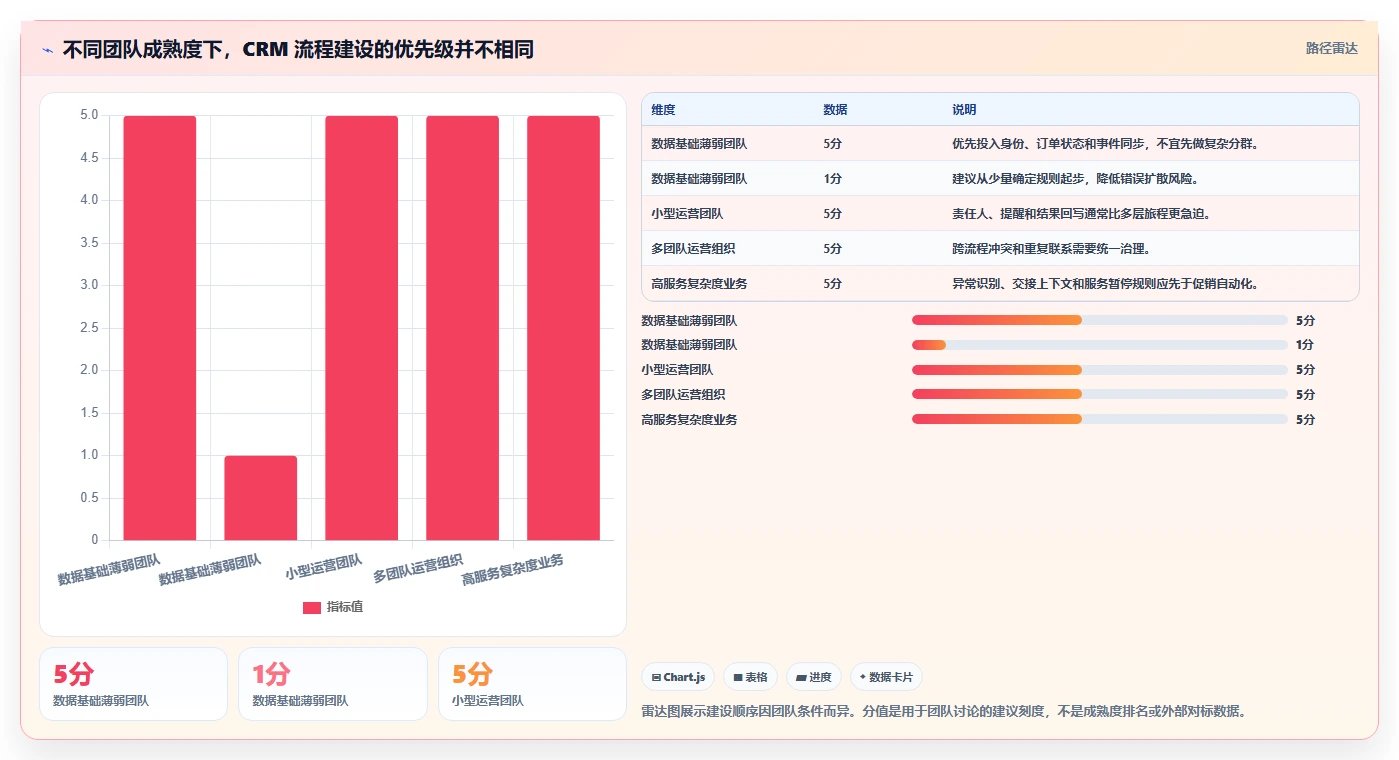Click the 多团队运营组织 bar in the chart
The height and width of the screenshot is (760, 1399).
click(462, 328)
